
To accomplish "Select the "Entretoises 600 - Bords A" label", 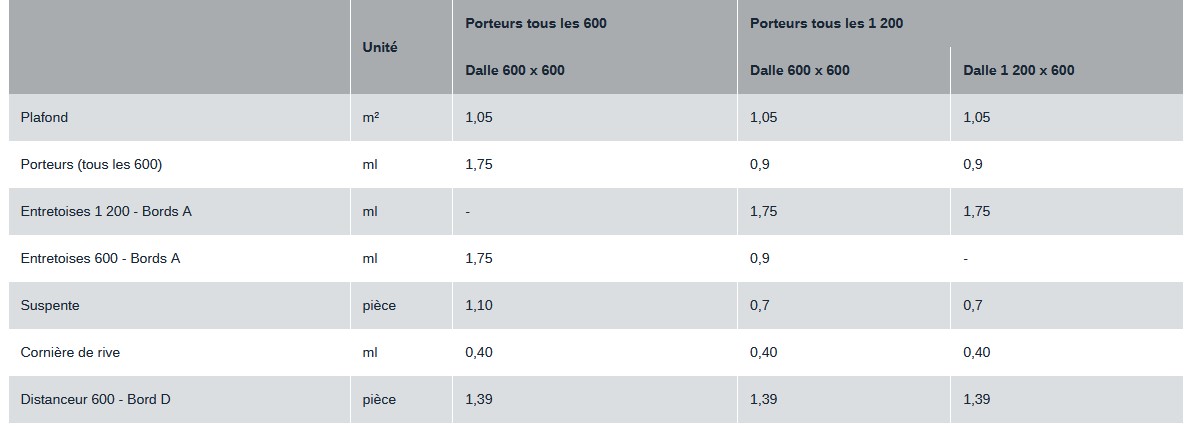I will point(100,258).
